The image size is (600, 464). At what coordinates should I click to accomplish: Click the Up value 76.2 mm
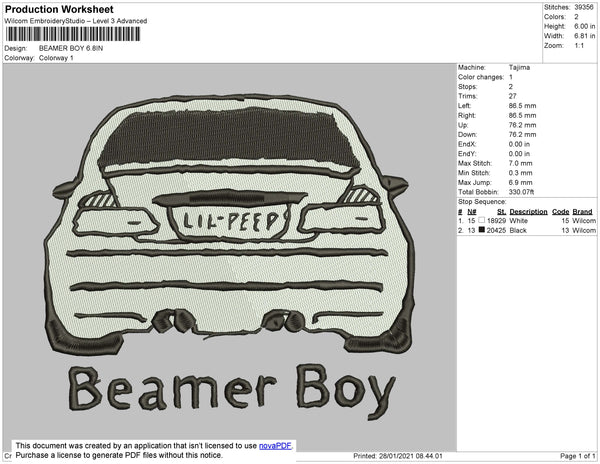522,125
